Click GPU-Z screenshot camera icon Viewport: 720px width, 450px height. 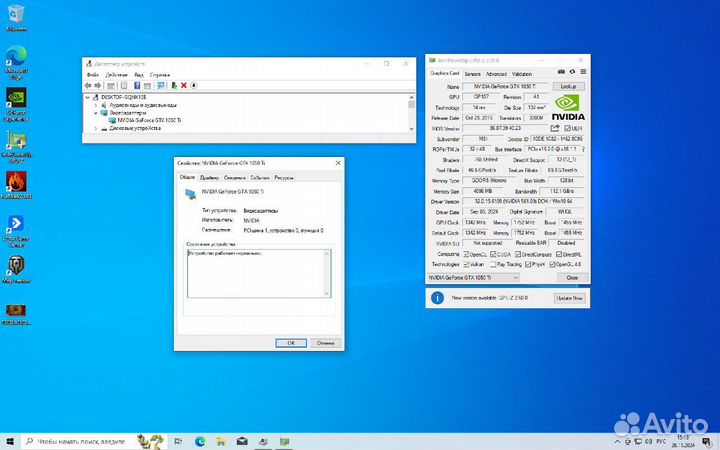point(561,72)
